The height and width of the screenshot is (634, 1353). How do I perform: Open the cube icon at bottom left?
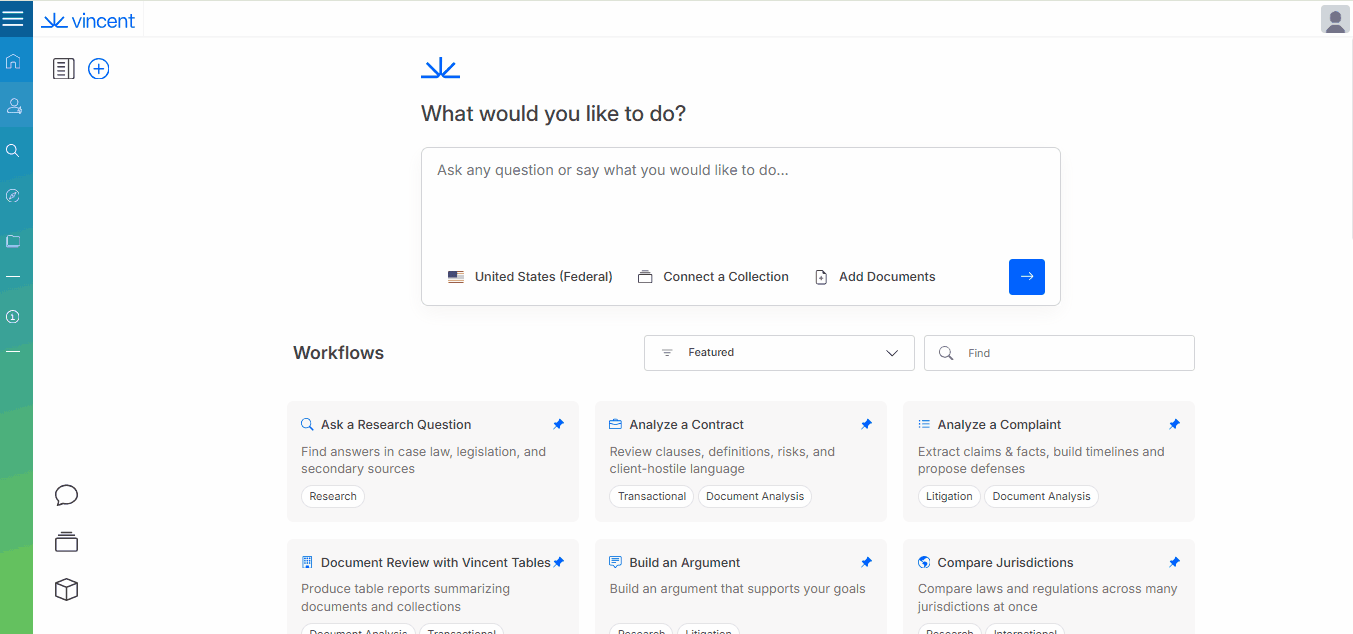[66, 590]
